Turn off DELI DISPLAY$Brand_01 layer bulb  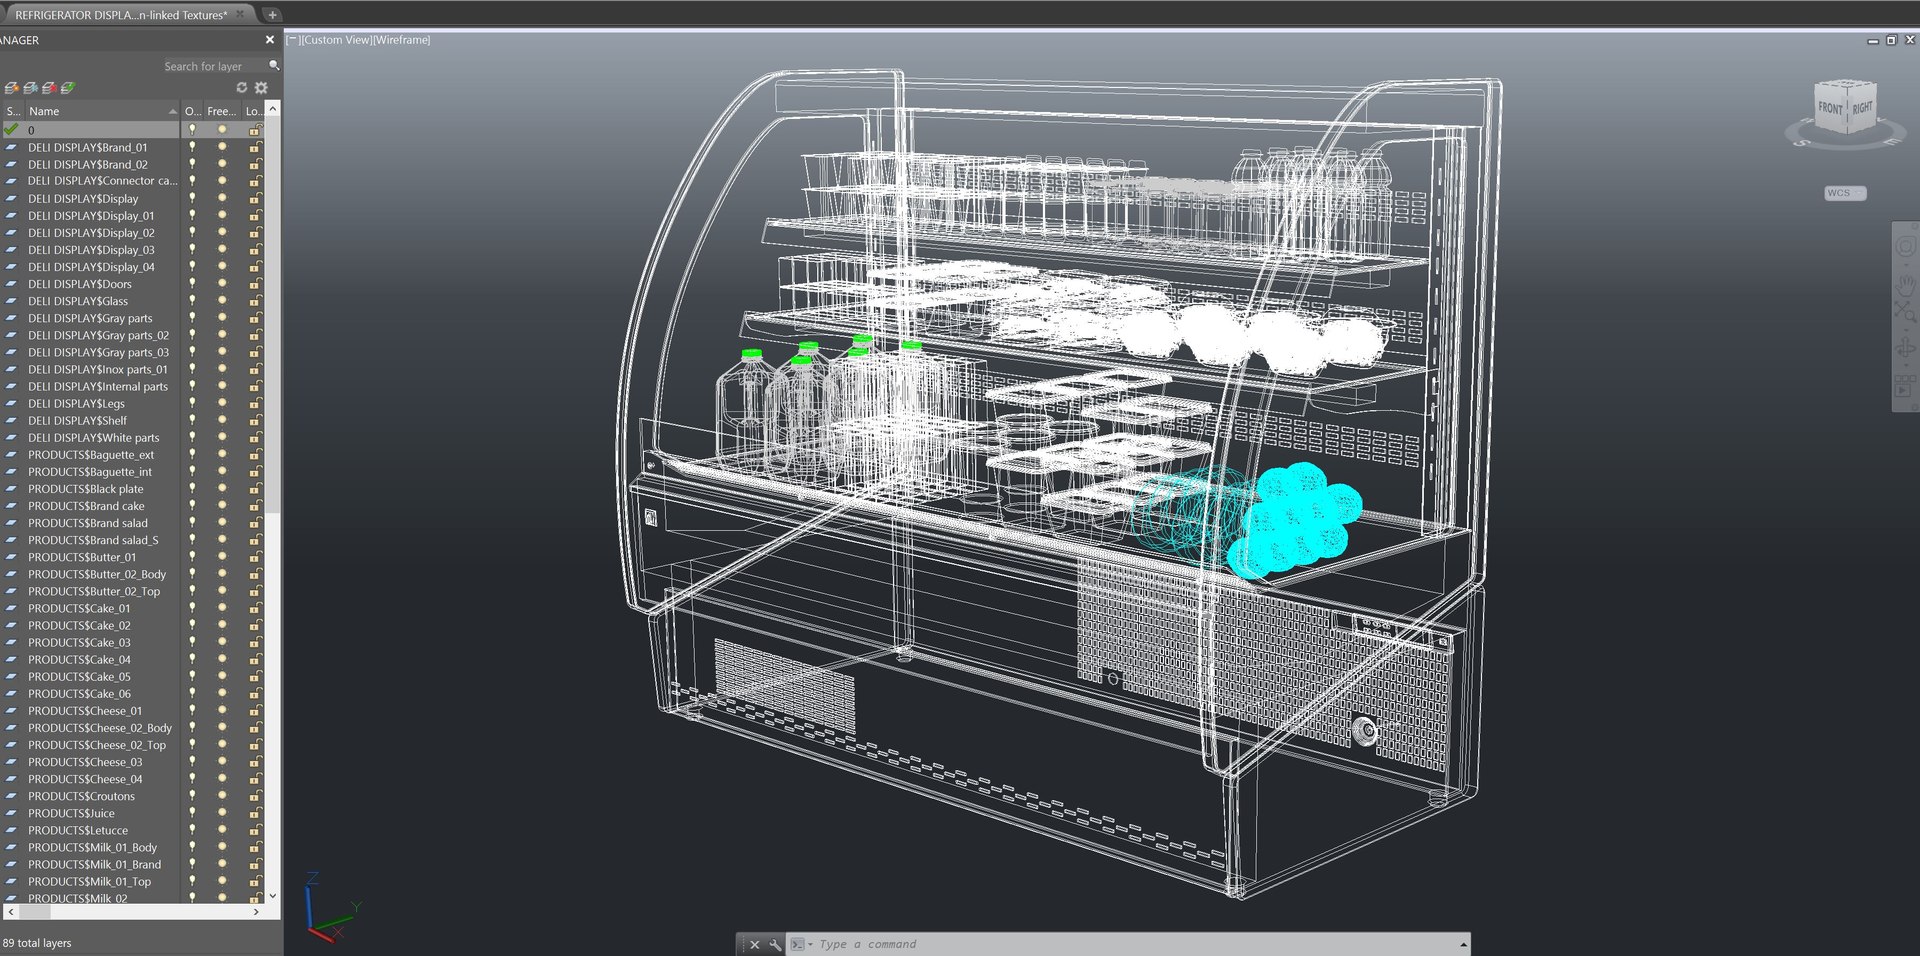point(192,147)
